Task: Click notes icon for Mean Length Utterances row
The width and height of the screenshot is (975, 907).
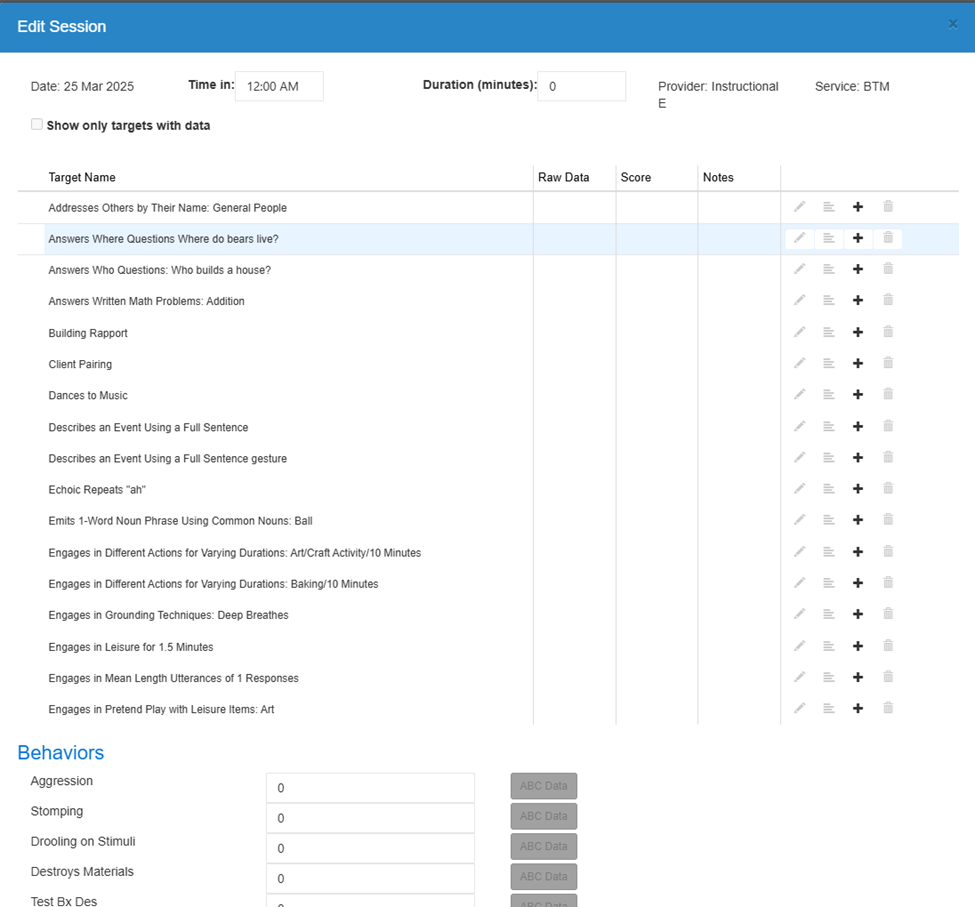Action: point(829,678)
